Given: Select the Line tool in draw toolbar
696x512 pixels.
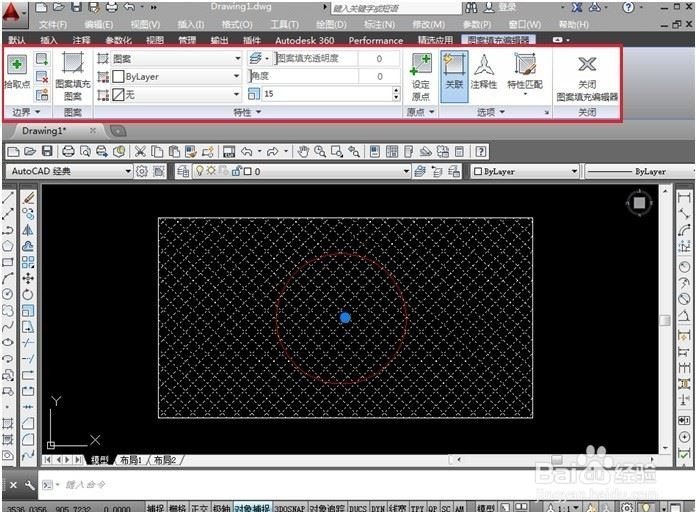Looking at the screenshot, I should tap(8, 198).
